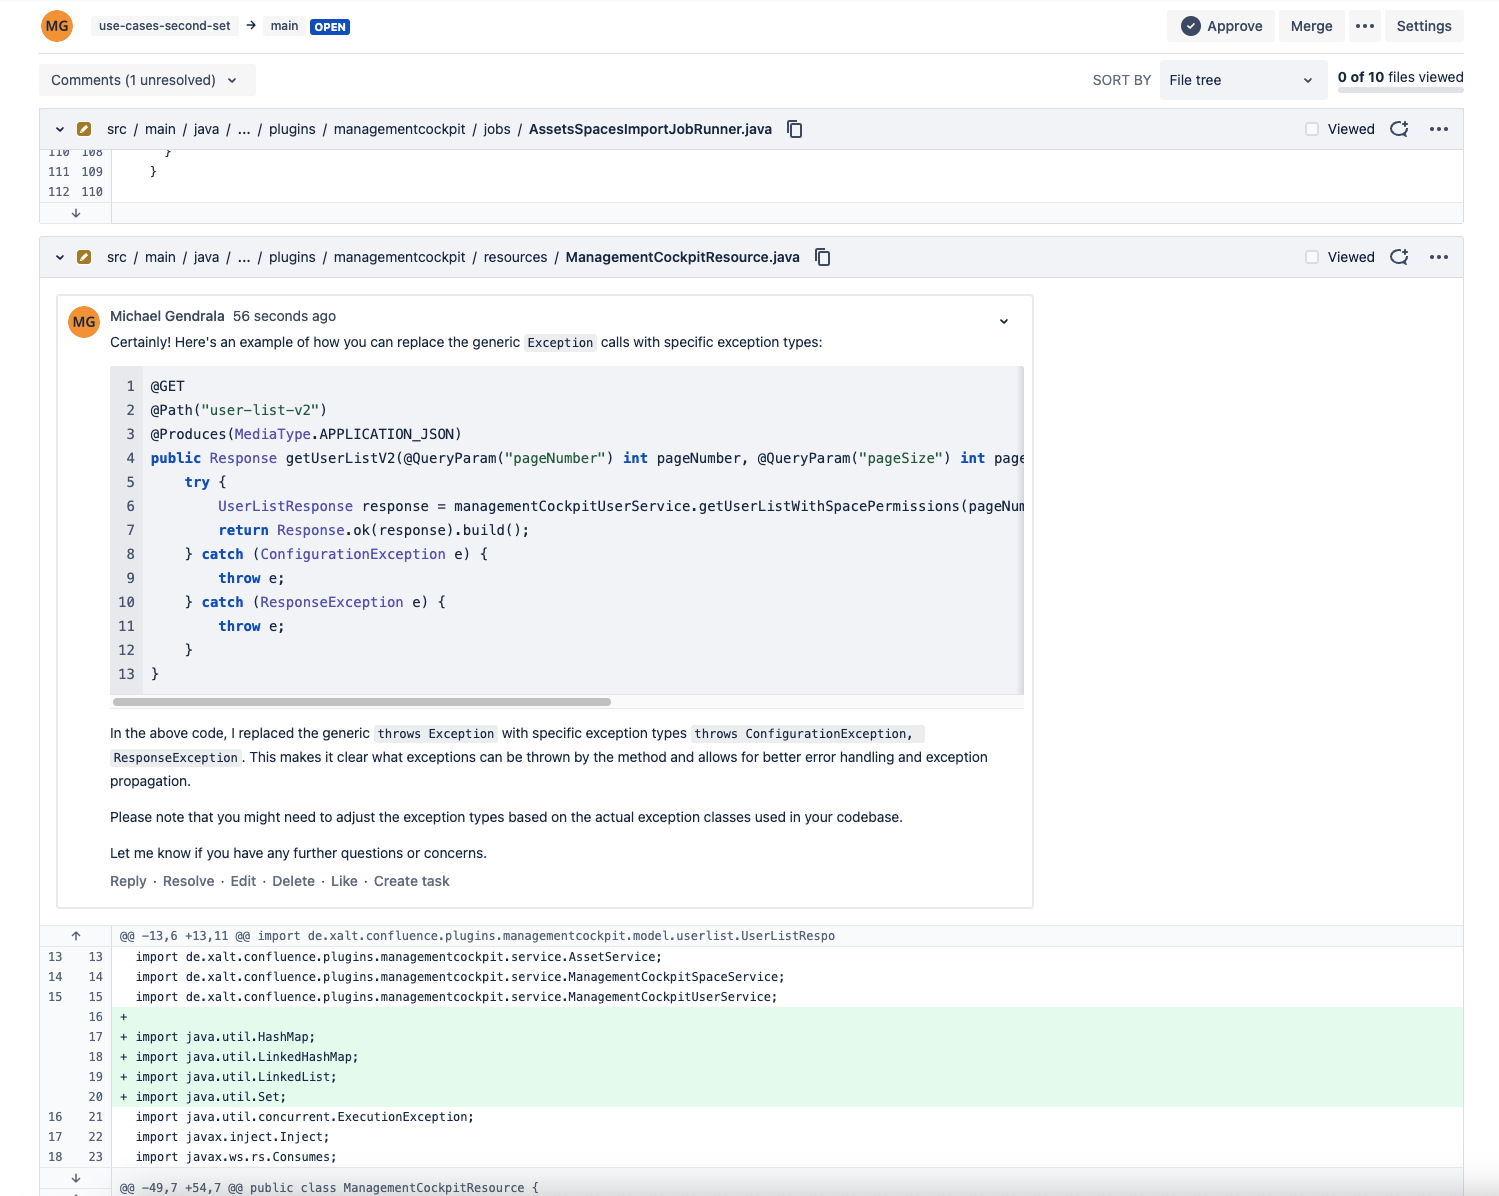Like the comment

click(344, 881)
